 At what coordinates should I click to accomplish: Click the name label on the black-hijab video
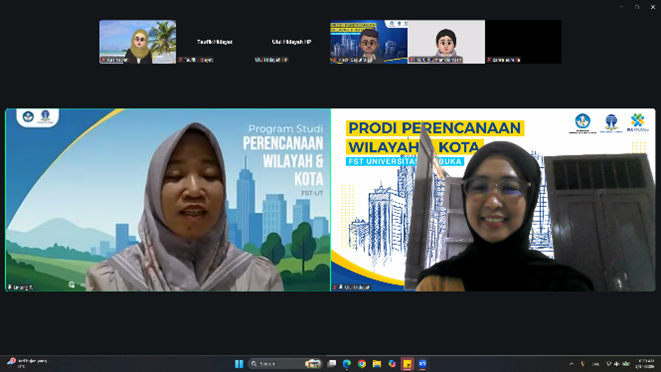click(352, 287)
